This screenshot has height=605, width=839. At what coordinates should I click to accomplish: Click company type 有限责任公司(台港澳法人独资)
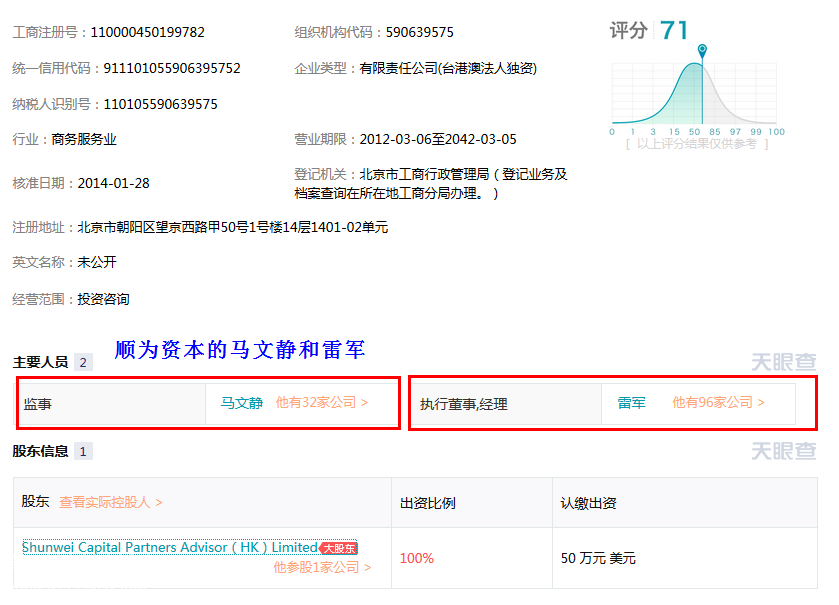point(448,68)
